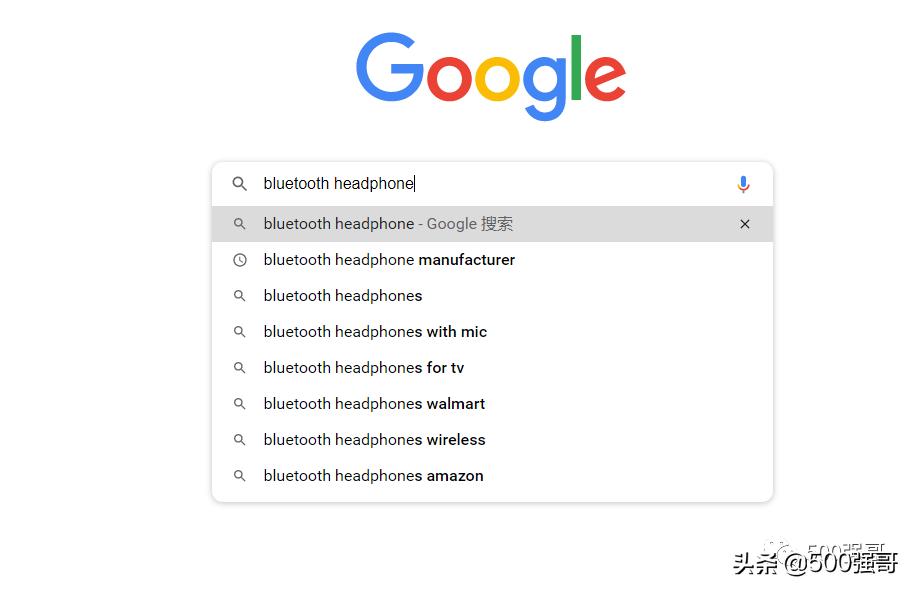Click inside the search text field

tap(550, 184)
